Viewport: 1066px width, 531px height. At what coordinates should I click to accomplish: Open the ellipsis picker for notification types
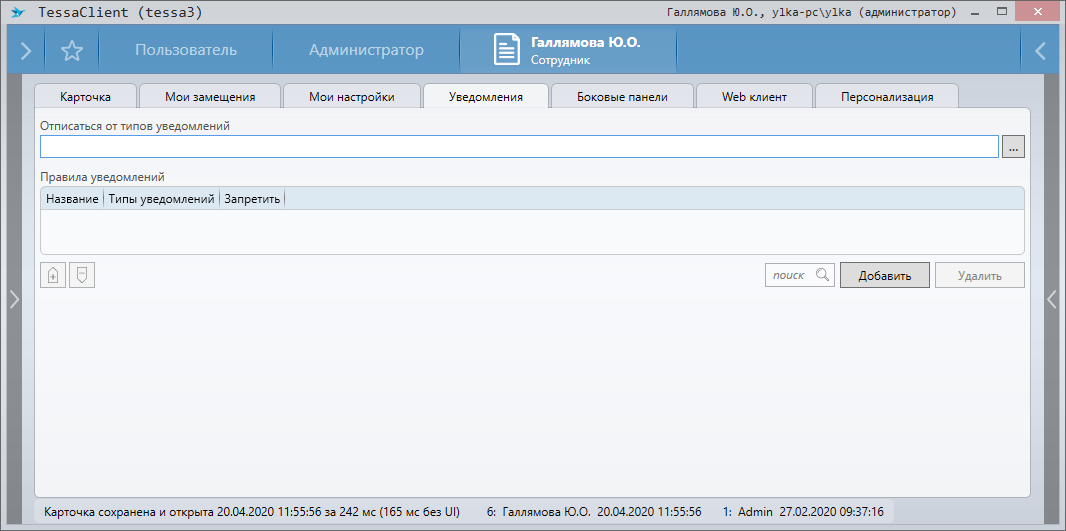1014,147
